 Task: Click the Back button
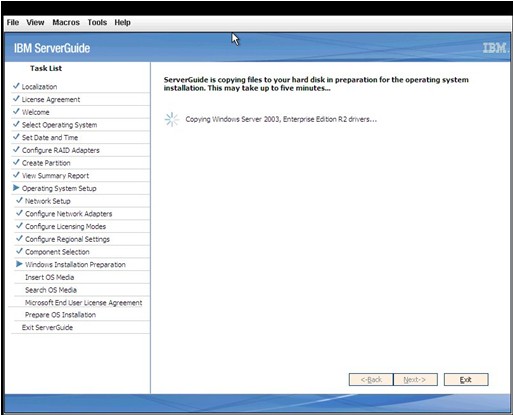[371, 379]
